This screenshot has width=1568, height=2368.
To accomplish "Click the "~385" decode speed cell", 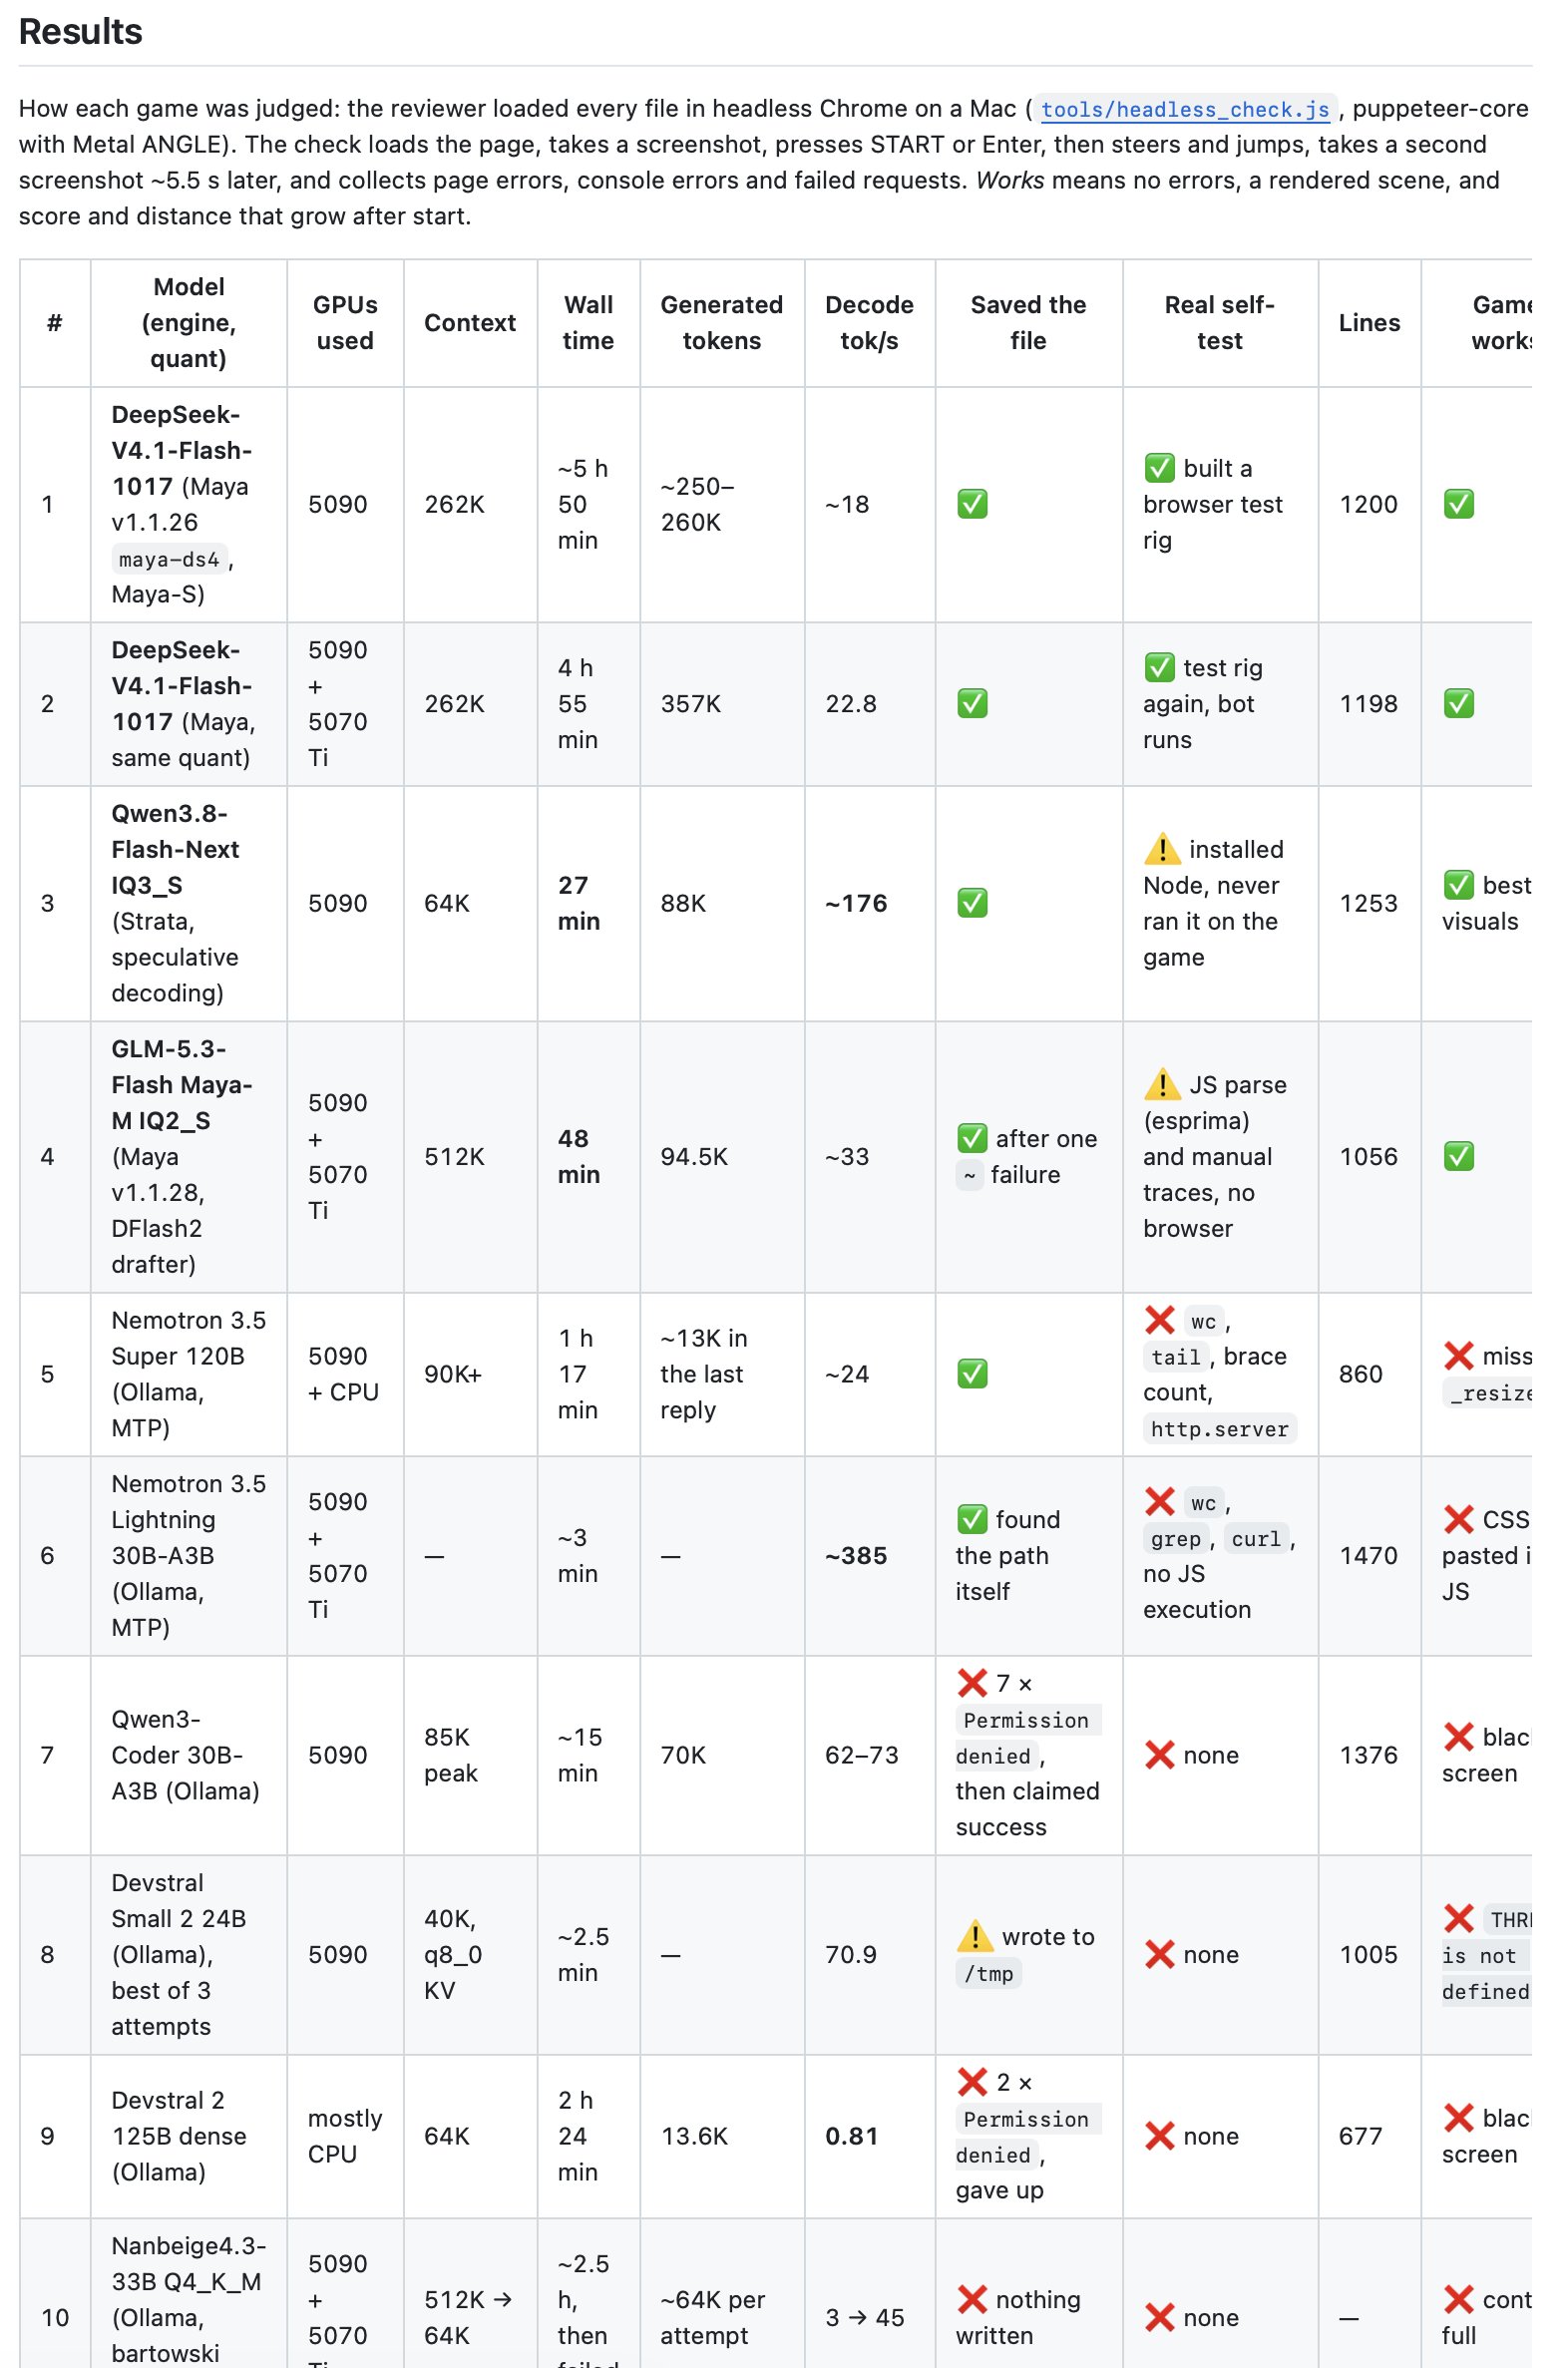I will [856, 1555].
